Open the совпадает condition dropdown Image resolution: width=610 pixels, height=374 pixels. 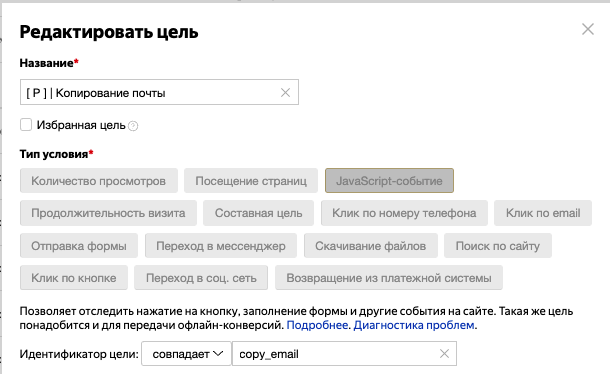click(x=186, y=354)
